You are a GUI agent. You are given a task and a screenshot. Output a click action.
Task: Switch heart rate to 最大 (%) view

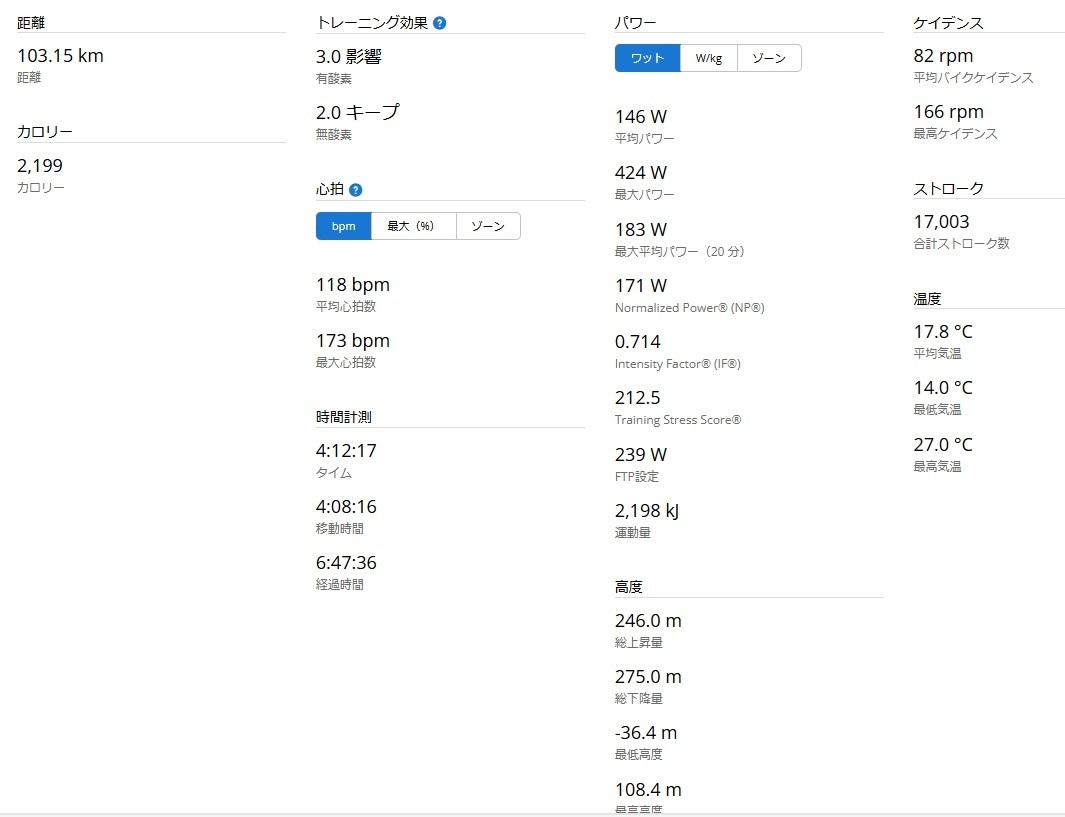pos(414,226)
